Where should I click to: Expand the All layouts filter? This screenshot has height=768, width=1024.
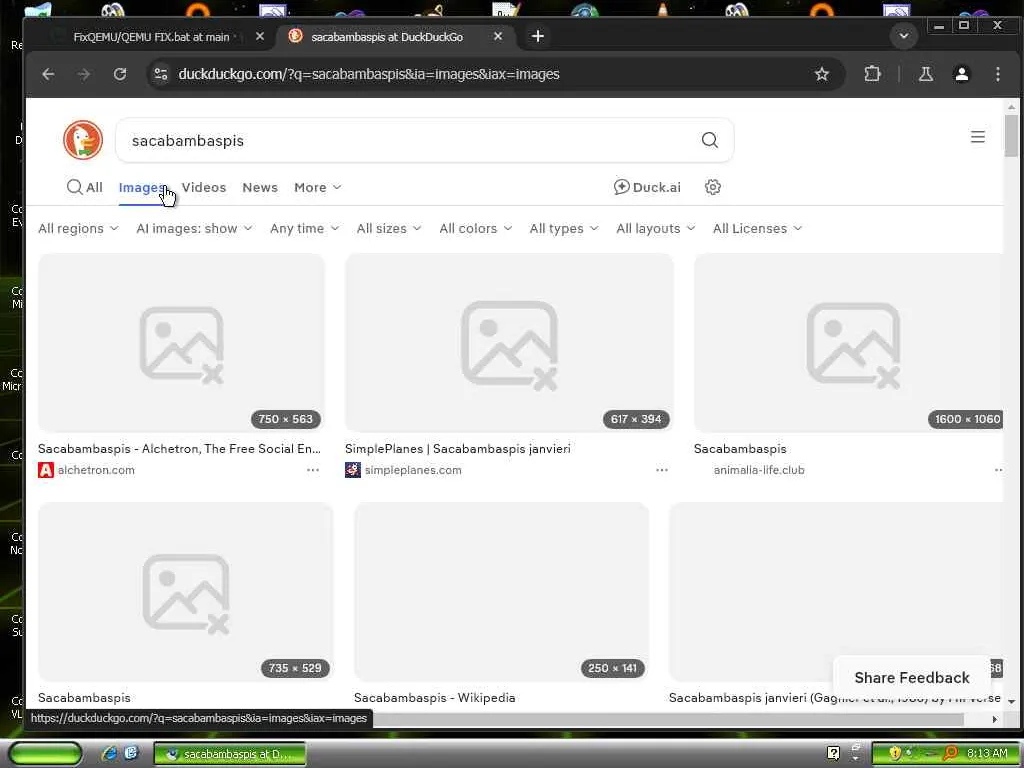pos(656,229)
